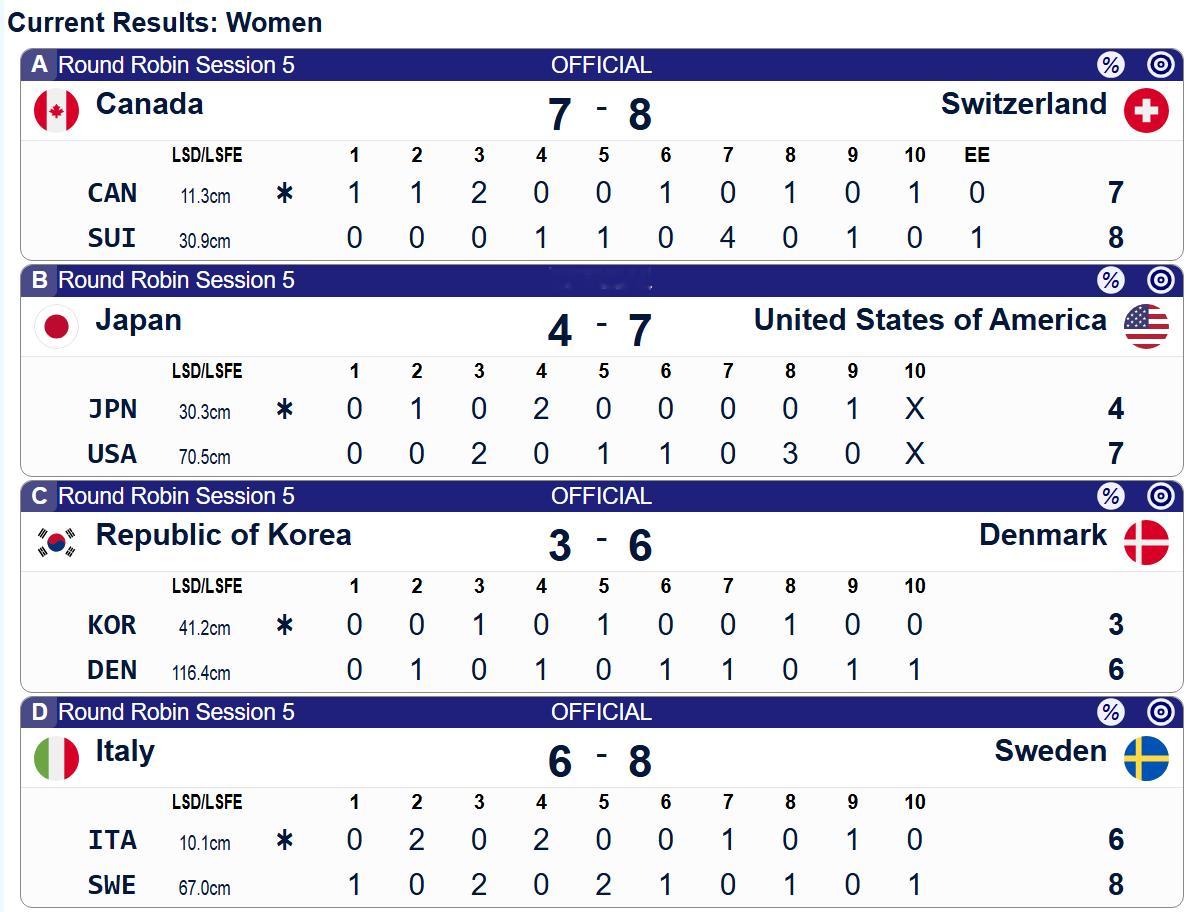The image size is (1203, 912).
Task: Click target shot icon for Sheet A
Action: pos(1160,65)
